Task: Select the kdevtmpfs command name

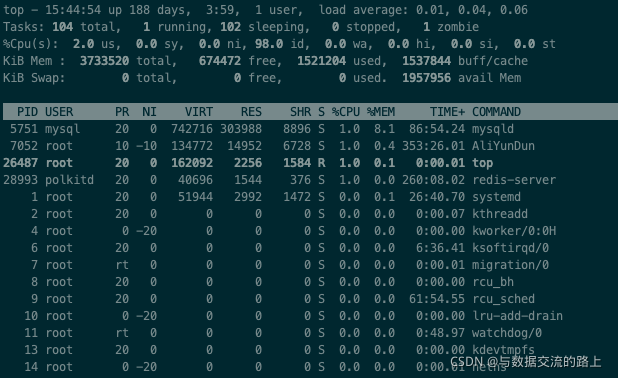Action: coord(504,350)
